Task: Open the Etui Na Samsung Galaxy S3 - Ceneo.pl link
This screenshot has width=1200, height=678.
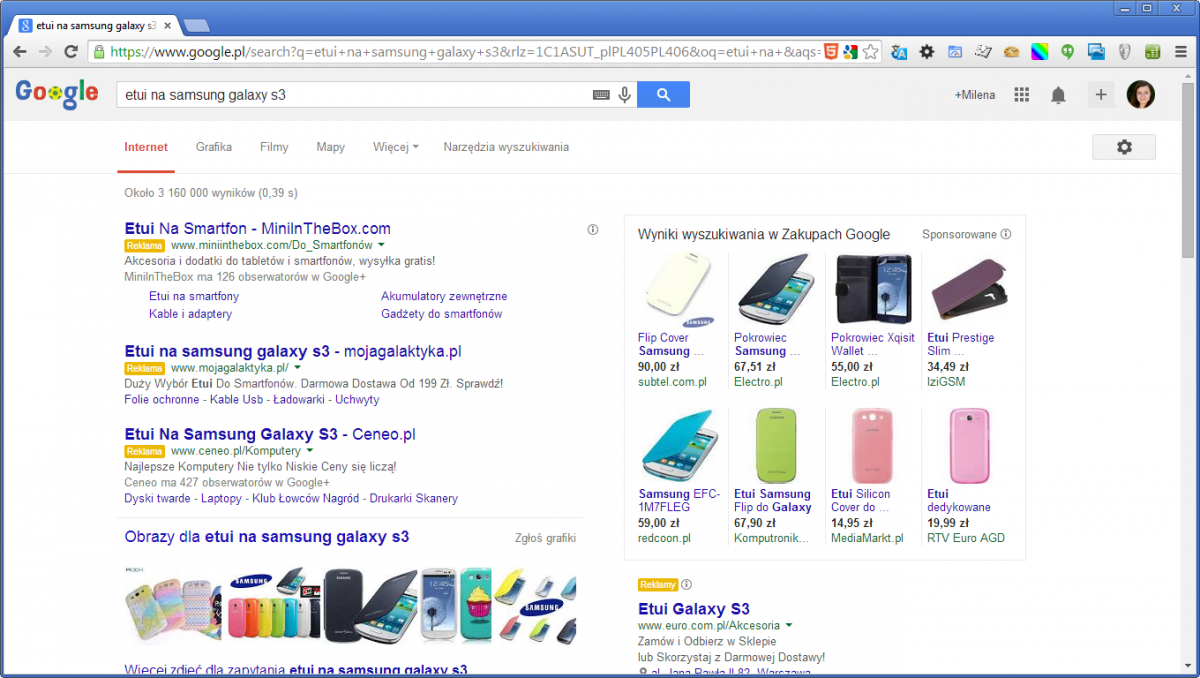Action: pos(270,434)
